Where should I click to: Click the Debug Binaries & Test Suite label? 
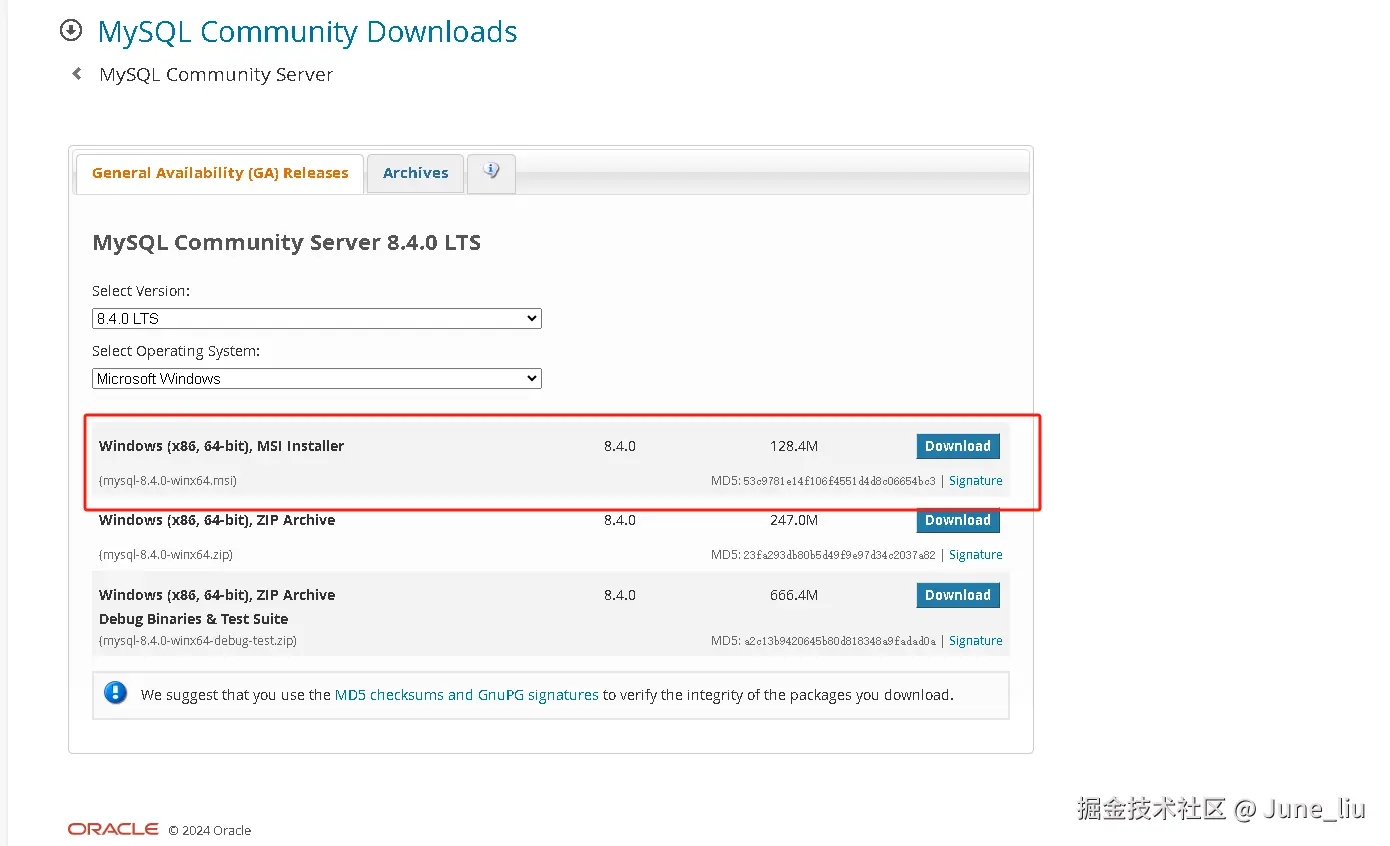pyautogui.click(x=193, y=619)
